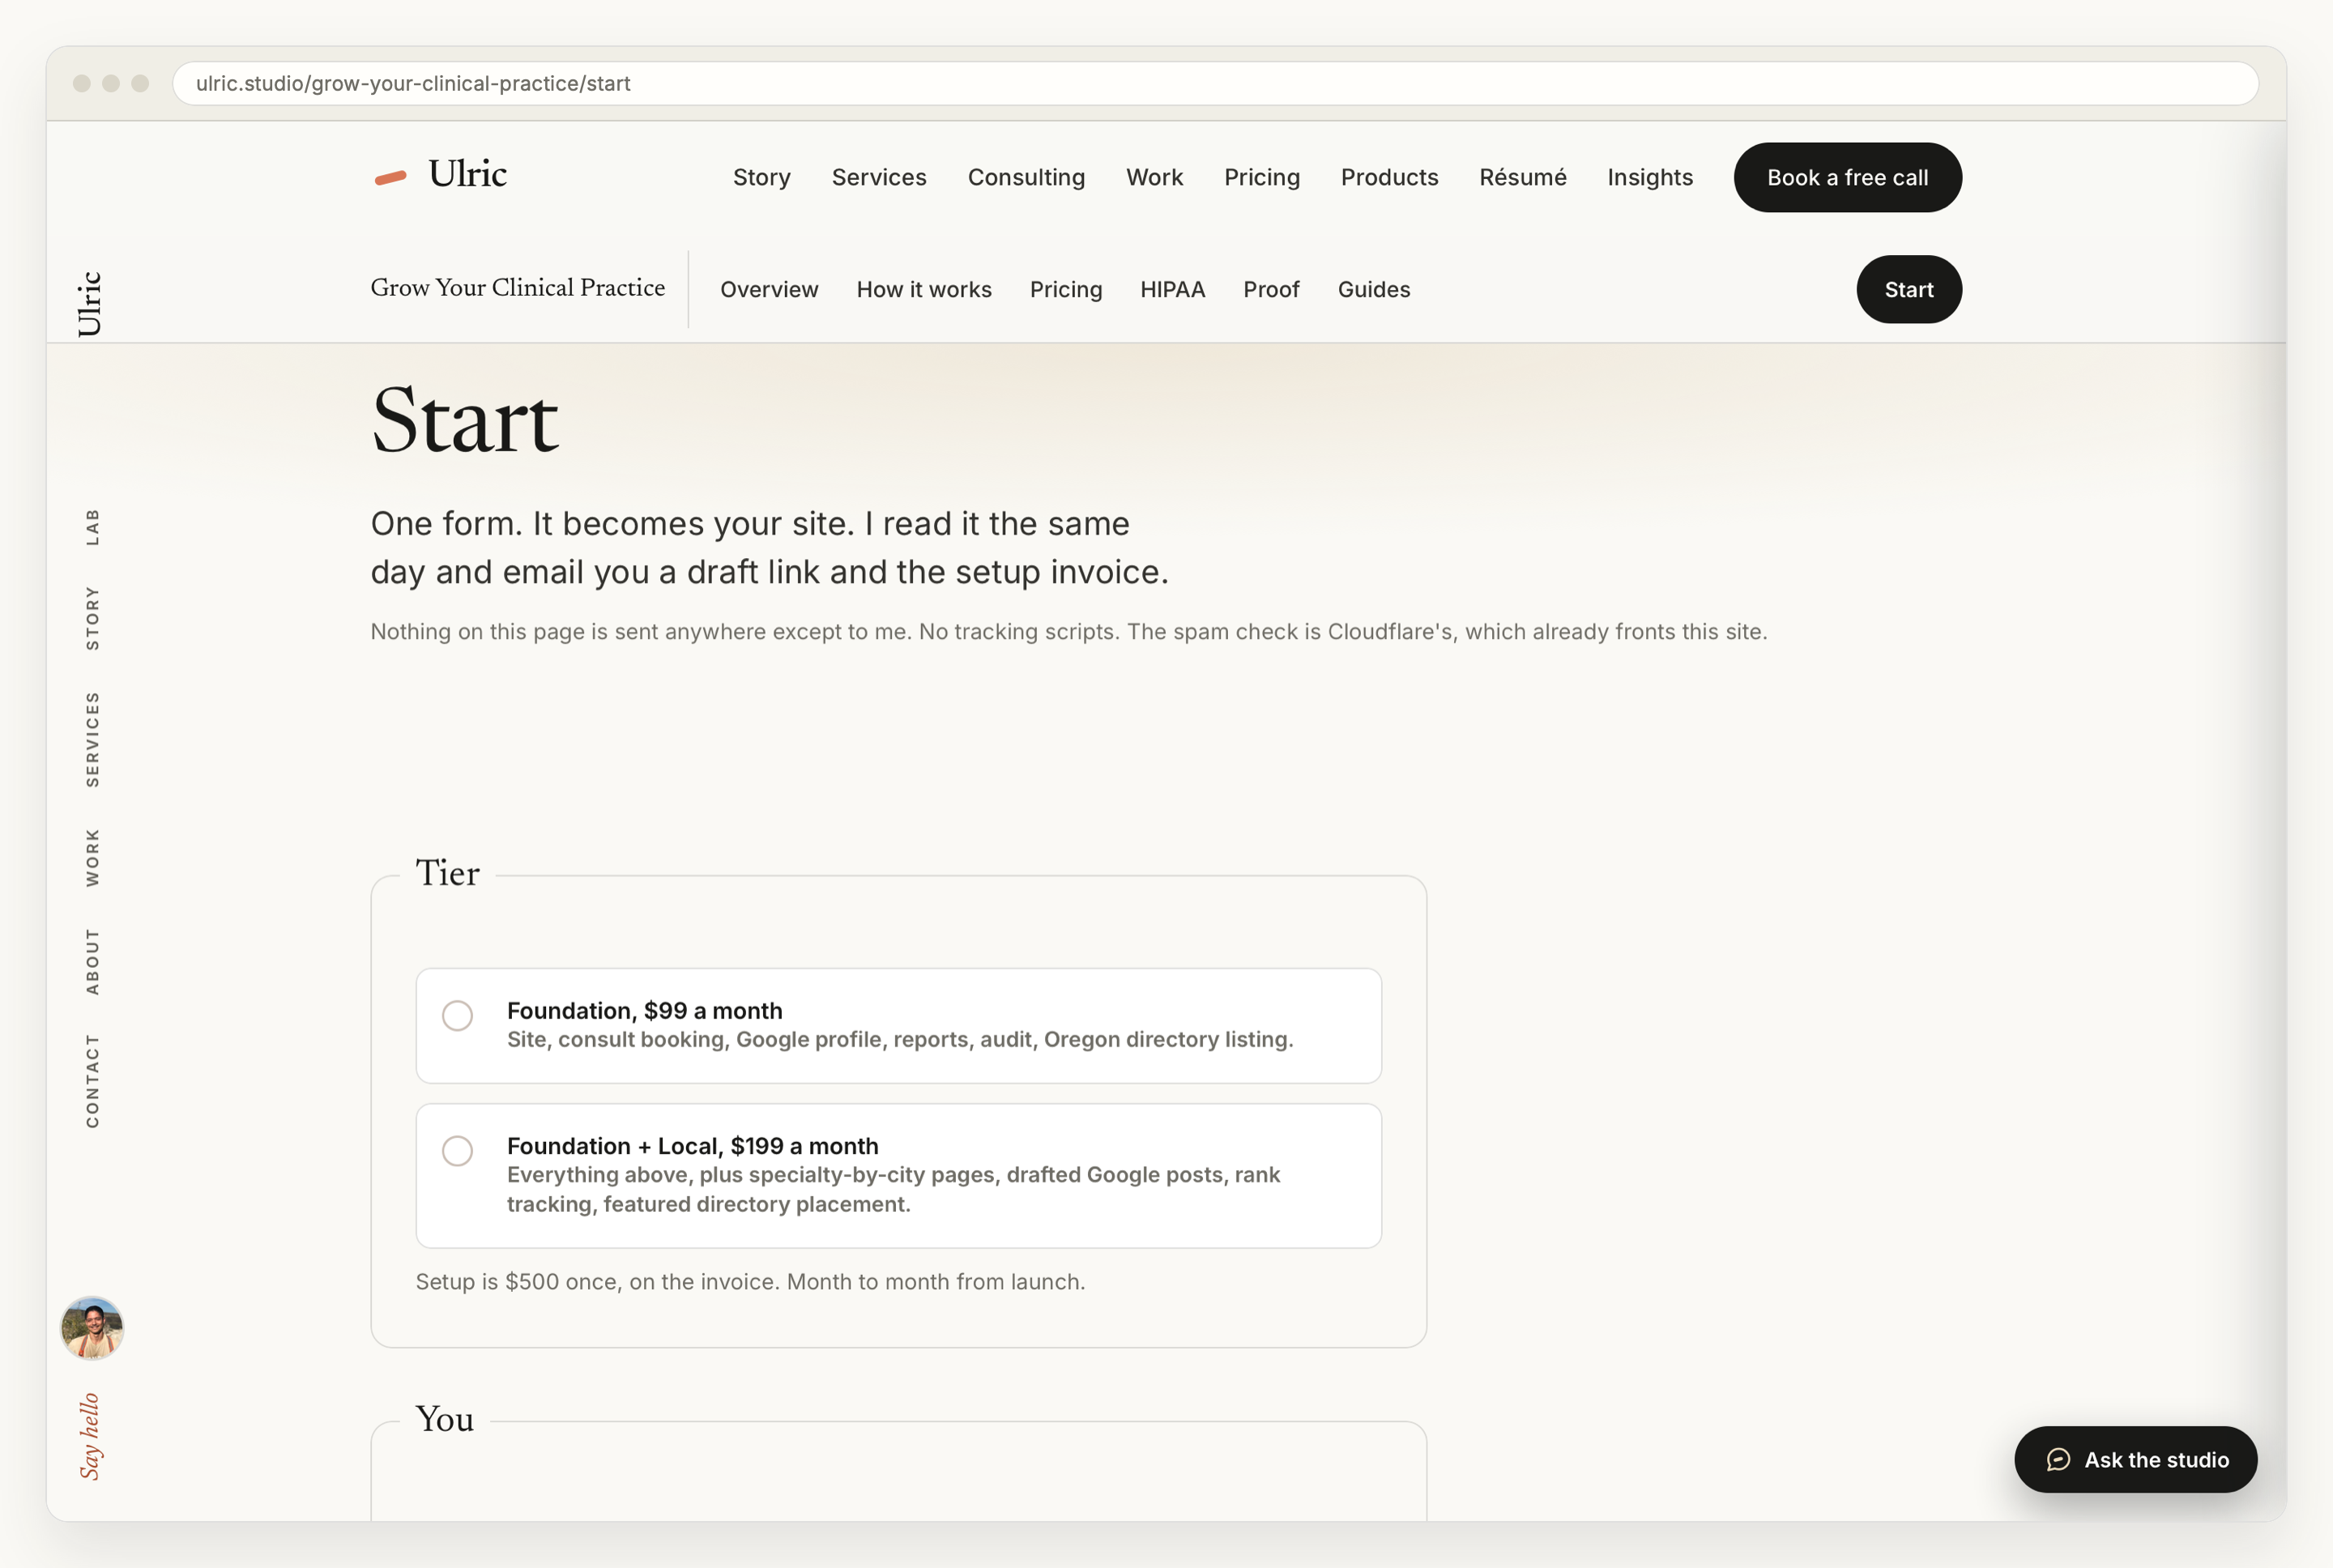Open WORK in the side rail

pyautogui.click(x=92, y=857)
